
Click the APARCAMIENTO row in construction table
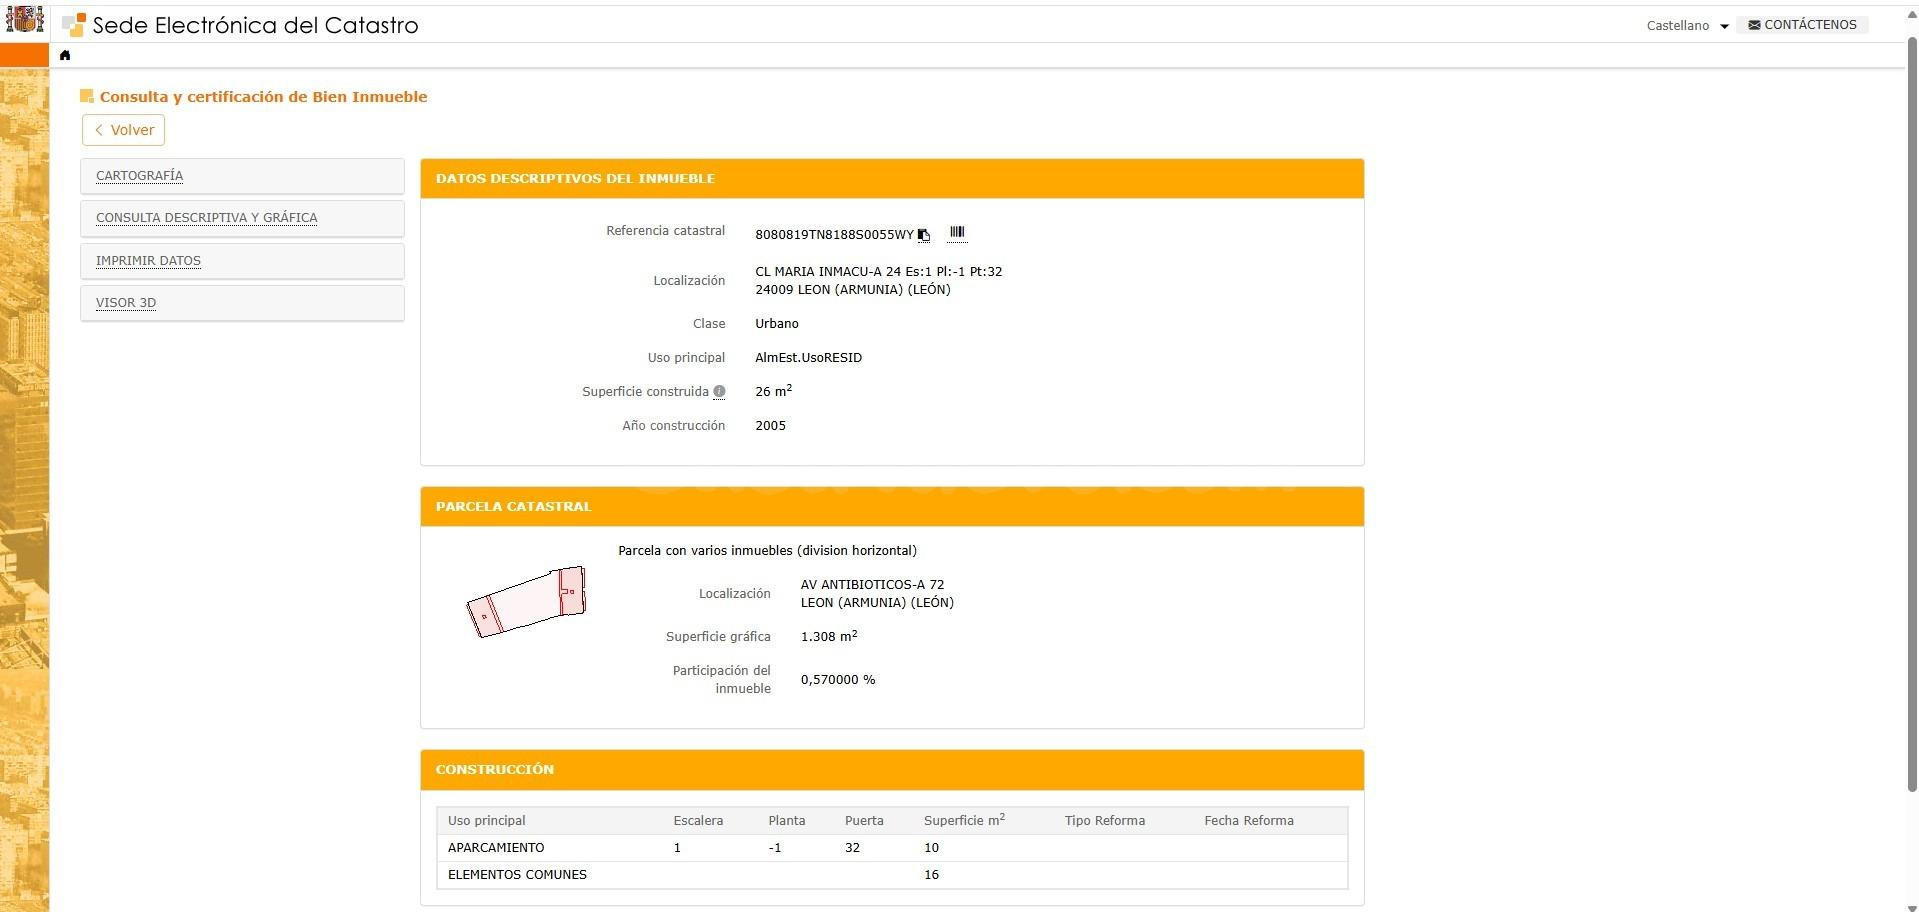[892, 848]
